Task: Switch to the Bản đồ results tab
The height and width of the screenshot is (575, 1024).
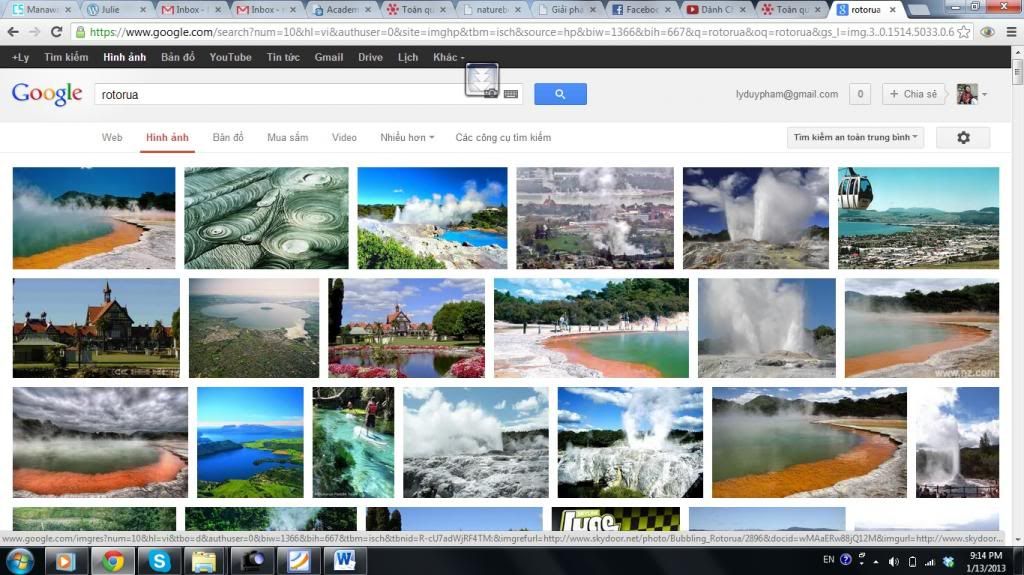Action: pos(228,137)
